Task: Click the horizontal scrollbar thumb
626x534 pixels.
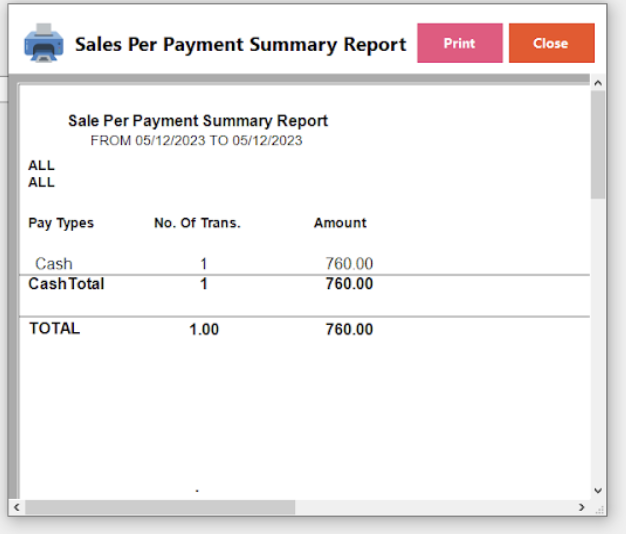Action: [x=160, y=507]
